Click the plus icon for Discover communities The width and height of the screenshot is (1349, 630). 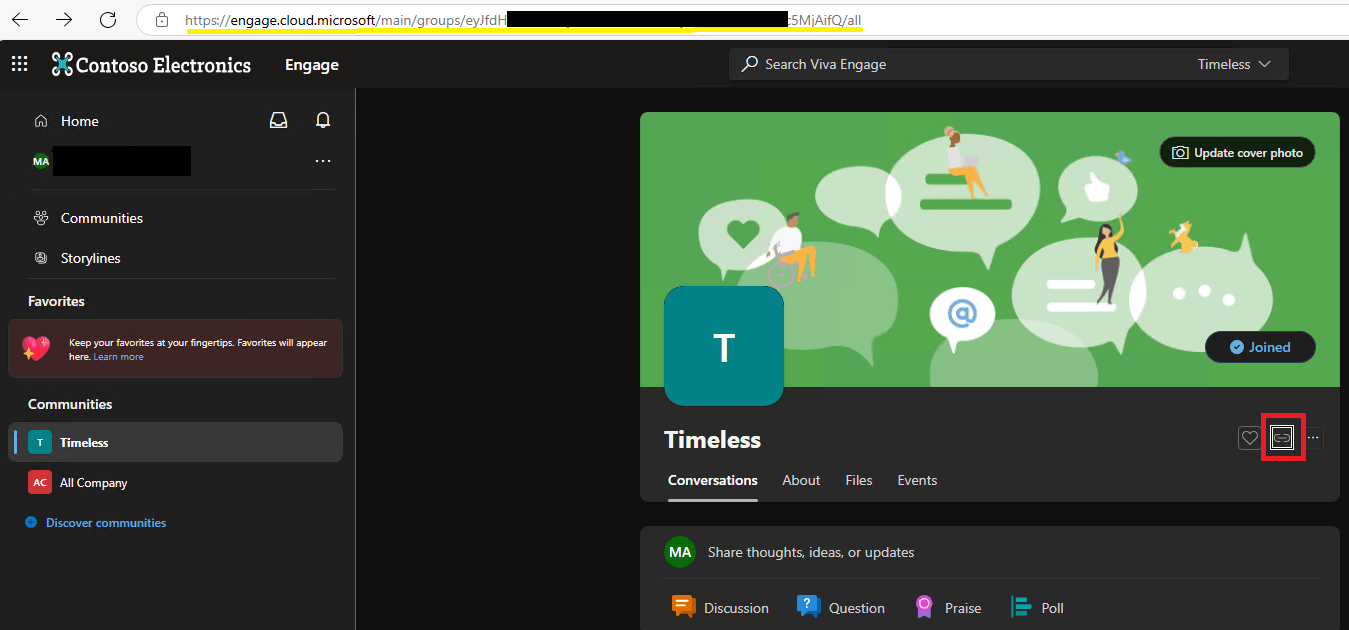[31, 522]
